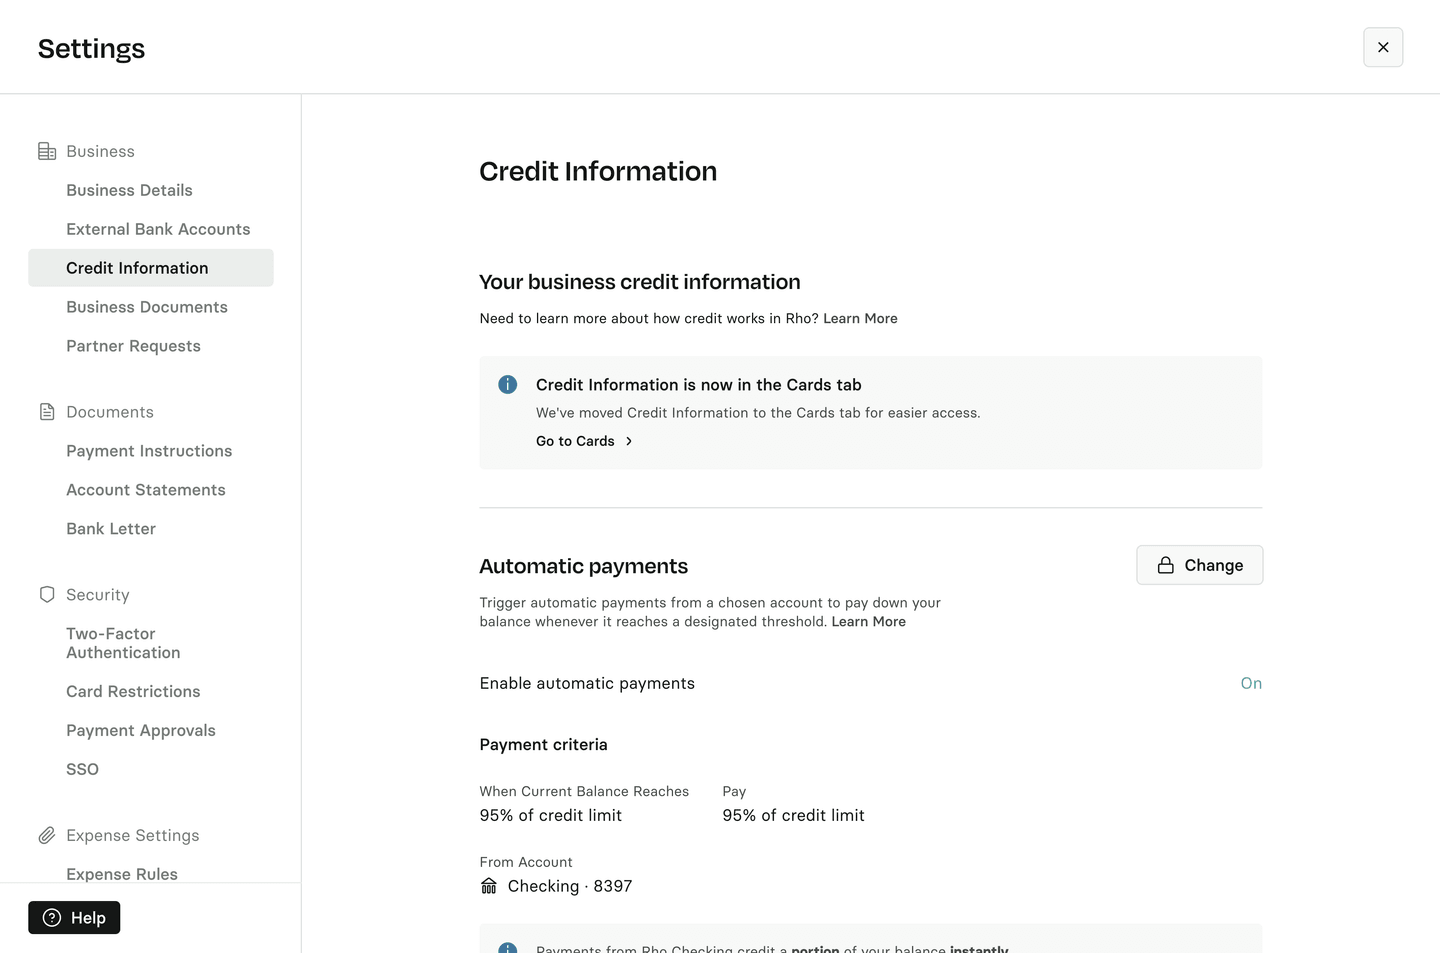Open Two-Factor Authentication settings
The height and width of the screenshot is (953, 1440).
(123, 643)
